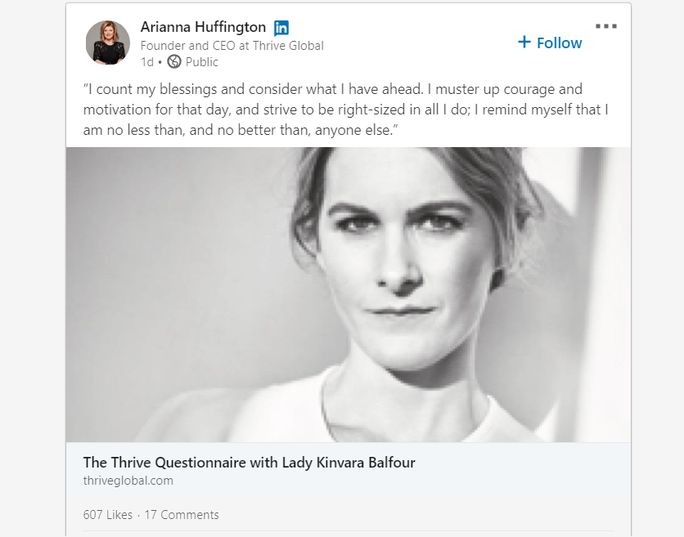Show the 17 Comments
This screenshot has height=537, width=684.
pyautogui.click(x=182, y=515)
